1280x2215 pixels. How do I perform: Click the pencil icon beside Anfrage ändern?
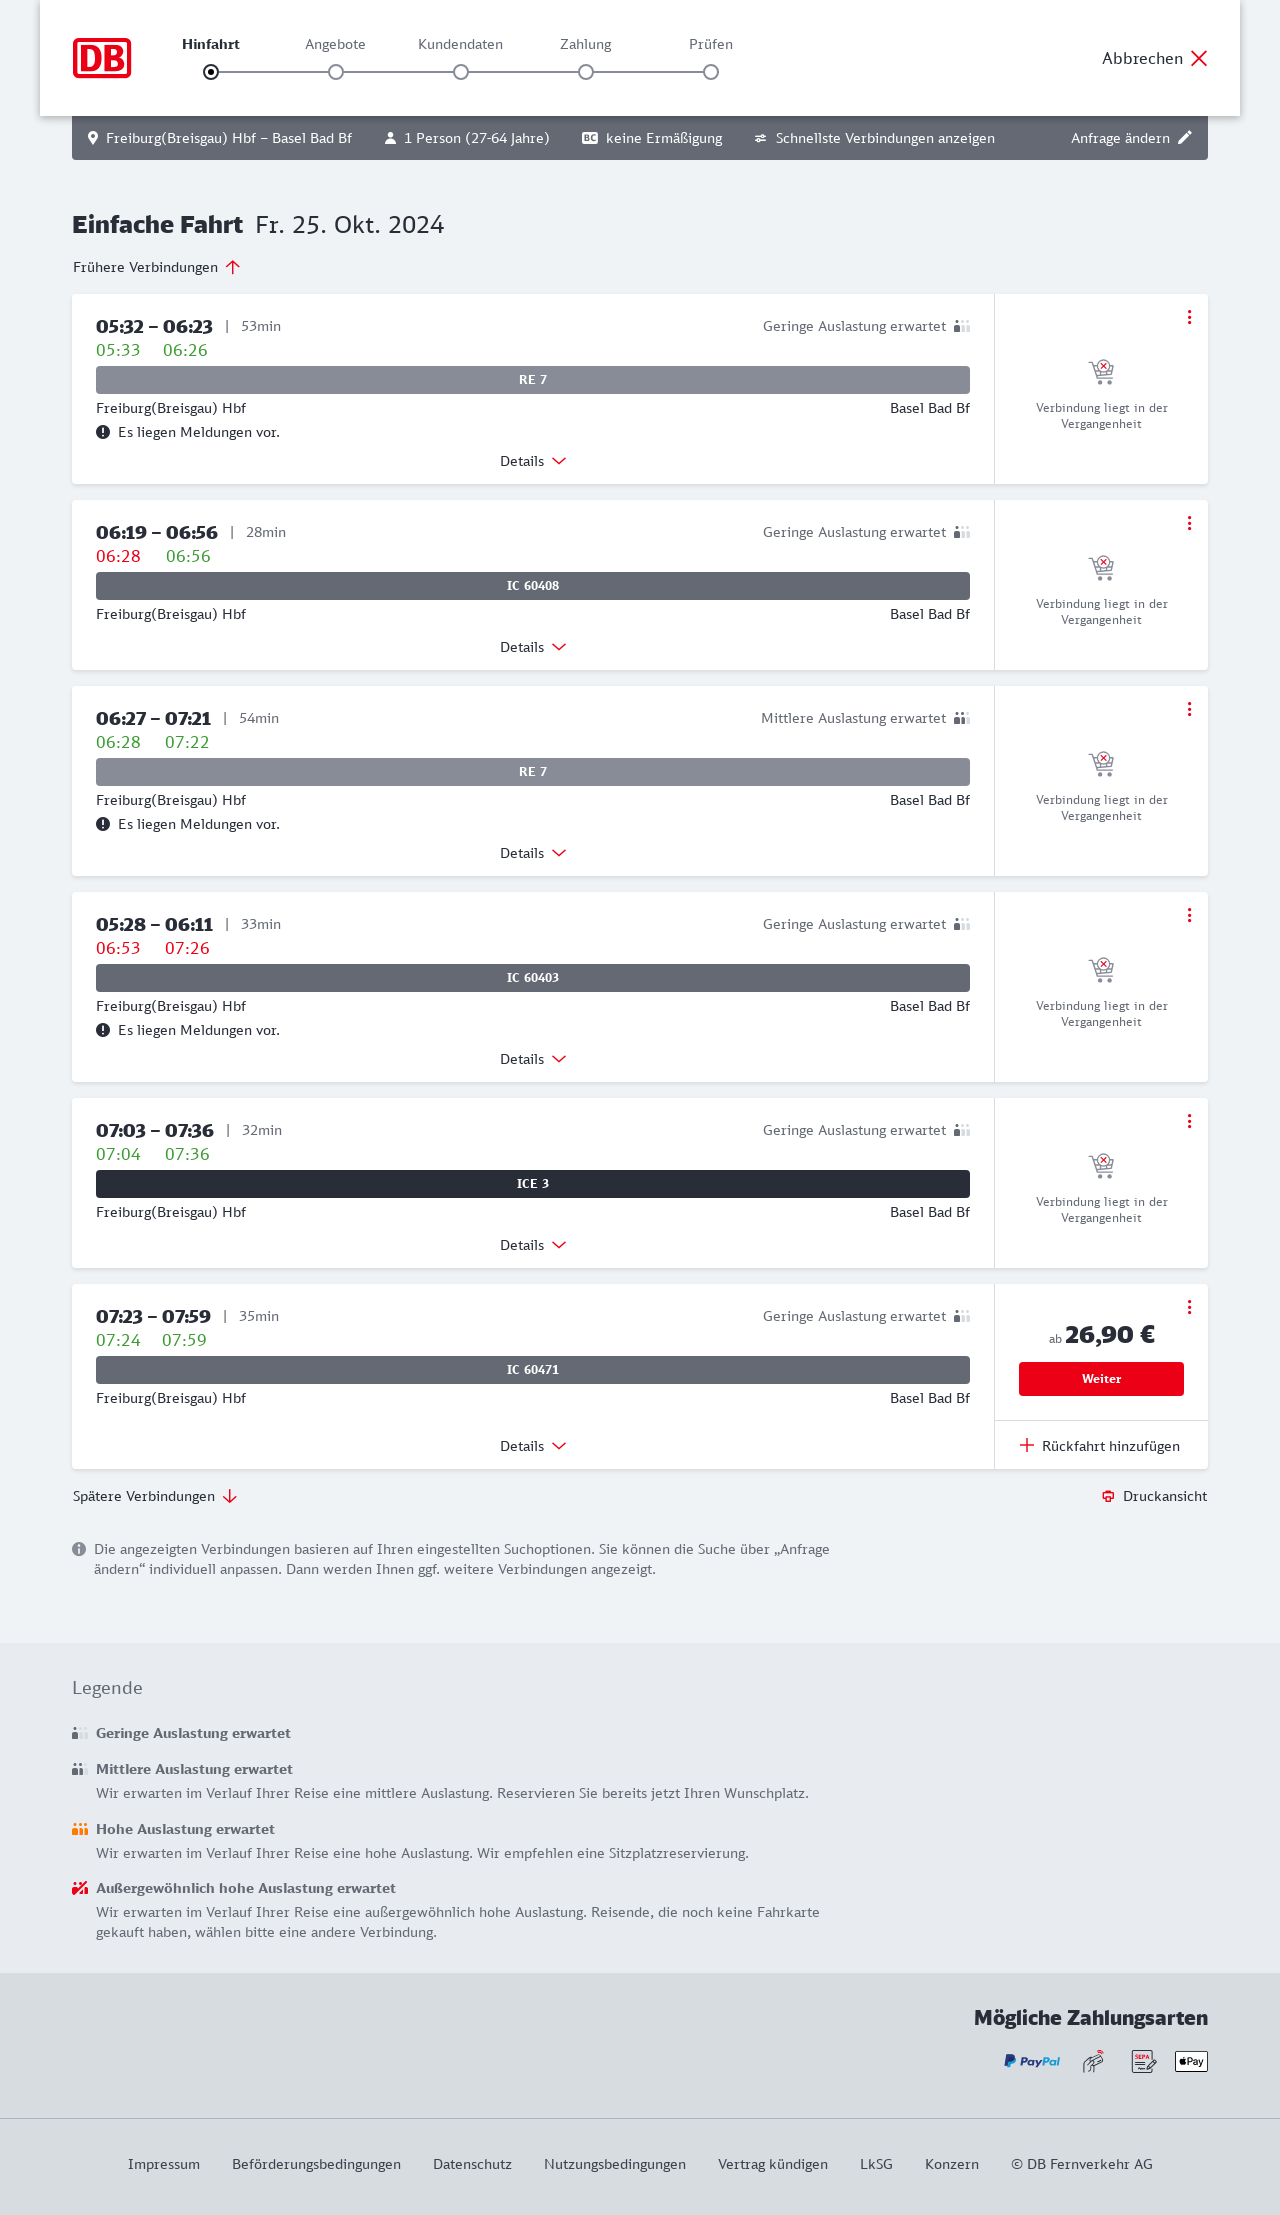(x=1185, y=138)
